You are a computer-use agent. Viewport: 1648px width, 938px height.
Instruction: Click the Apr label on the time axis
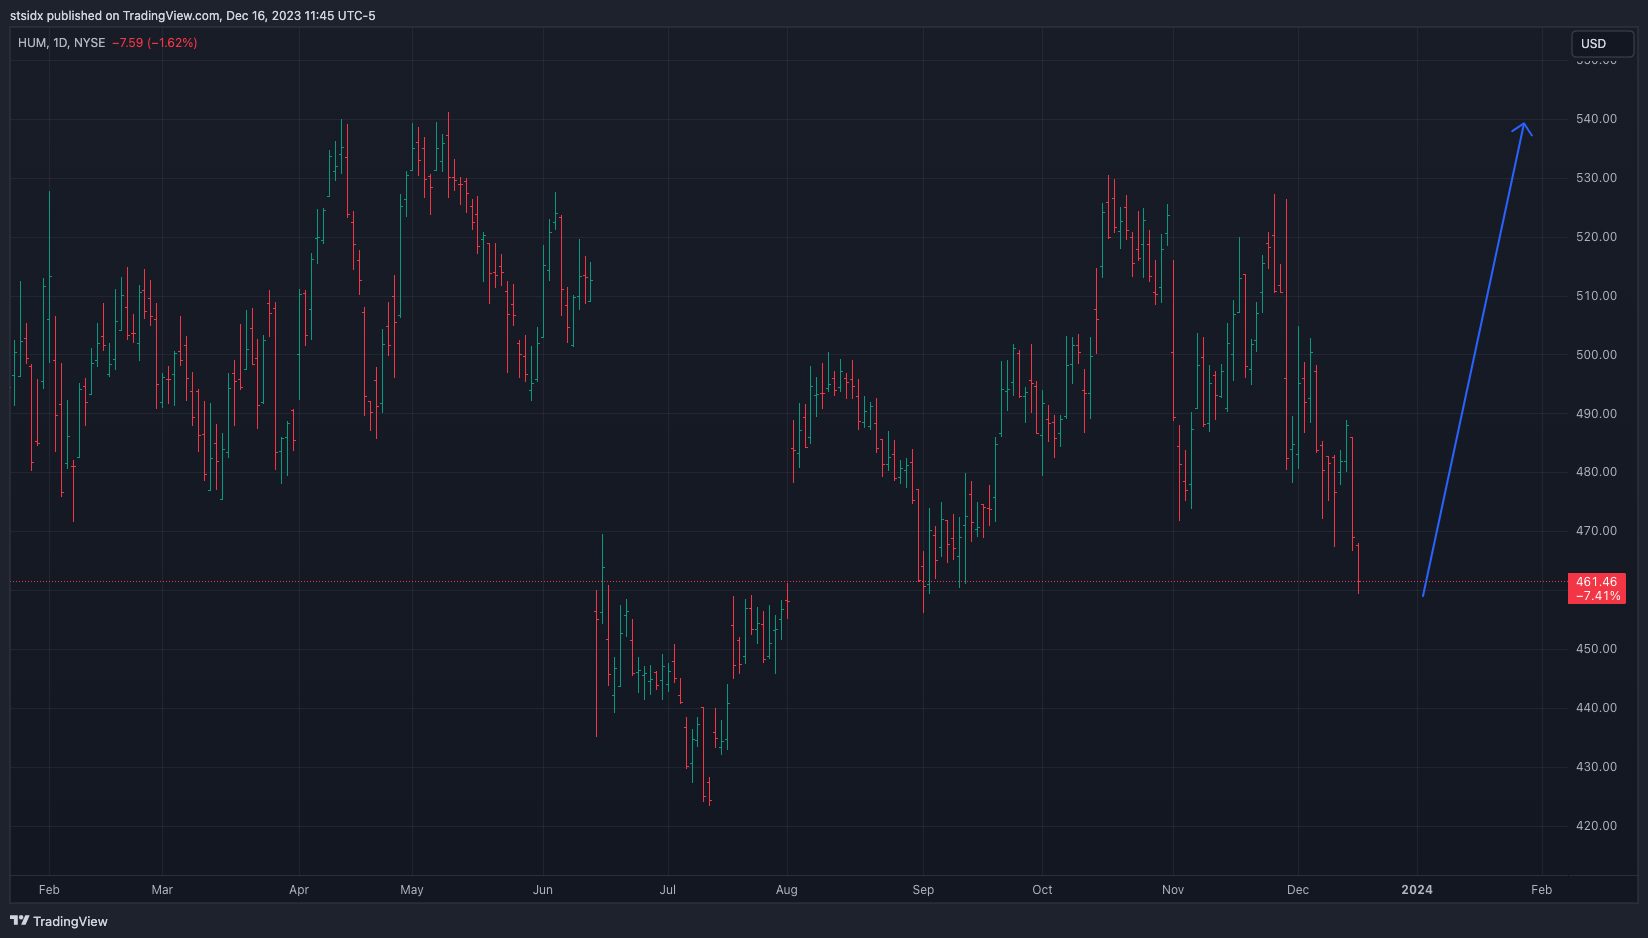(x=299, y=890)
